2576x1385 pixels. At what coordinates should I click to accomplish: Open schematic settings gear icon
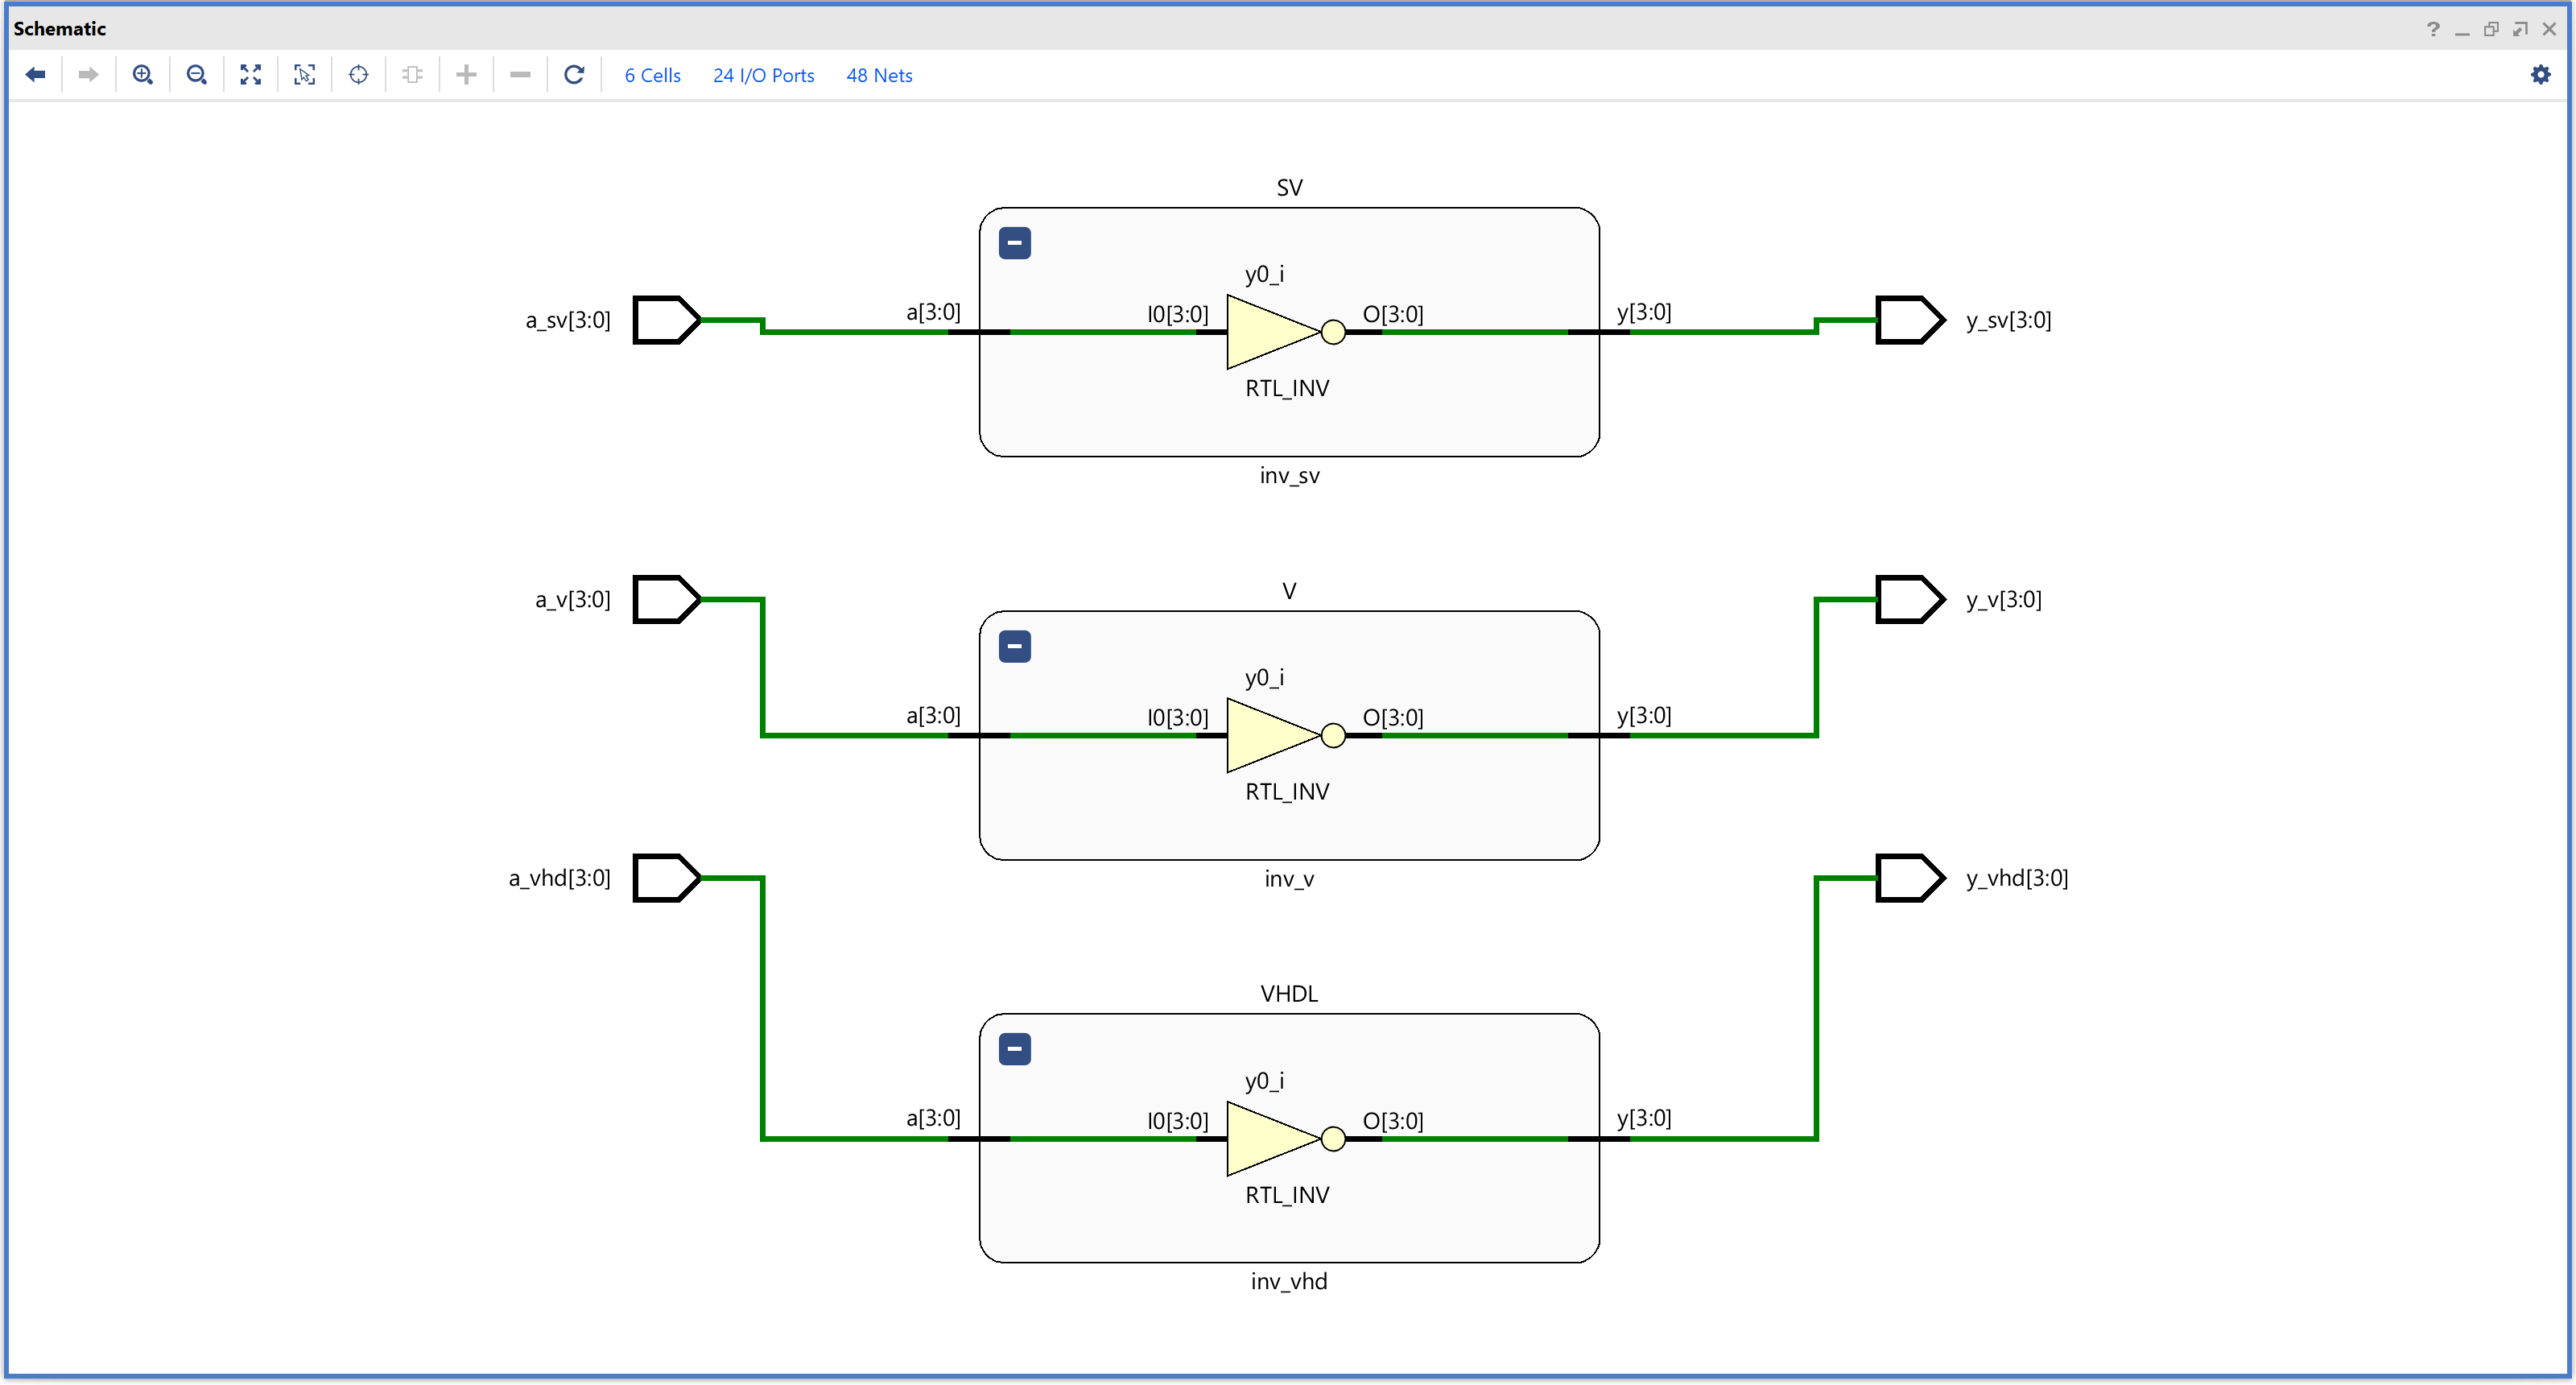[x=2540, y=75]
